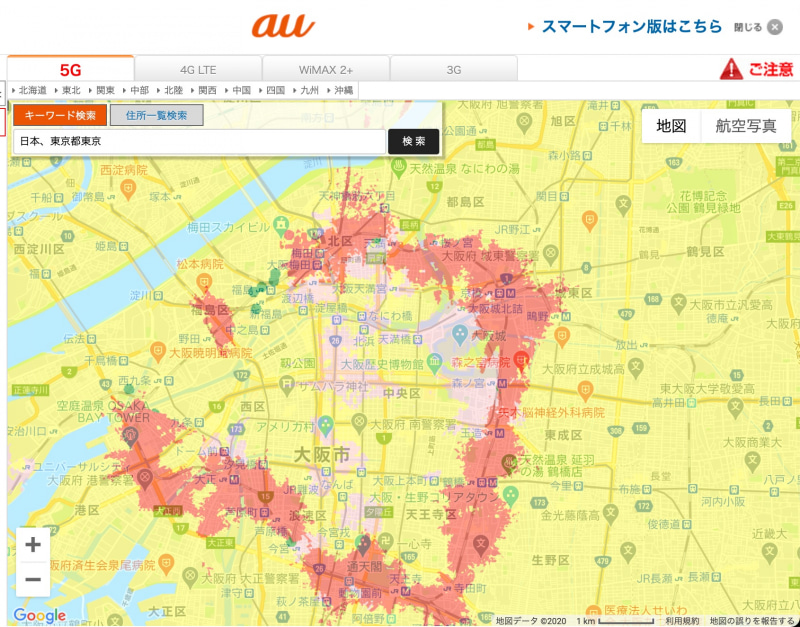
Task: Click 東大阪大学敬愛高 label
Action: [x=707, y=389]
